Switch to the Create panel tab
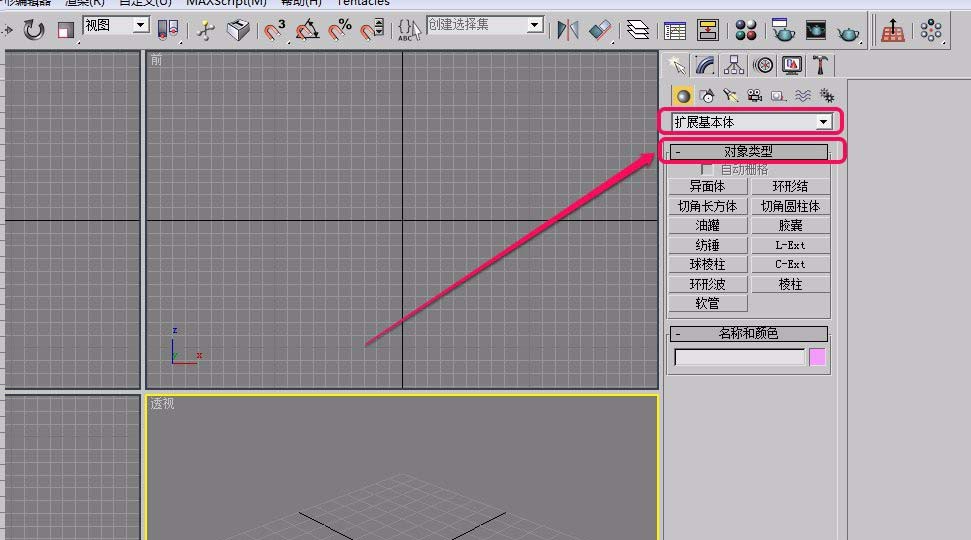Viewport: 971px width, 540px height. [676, 65]
